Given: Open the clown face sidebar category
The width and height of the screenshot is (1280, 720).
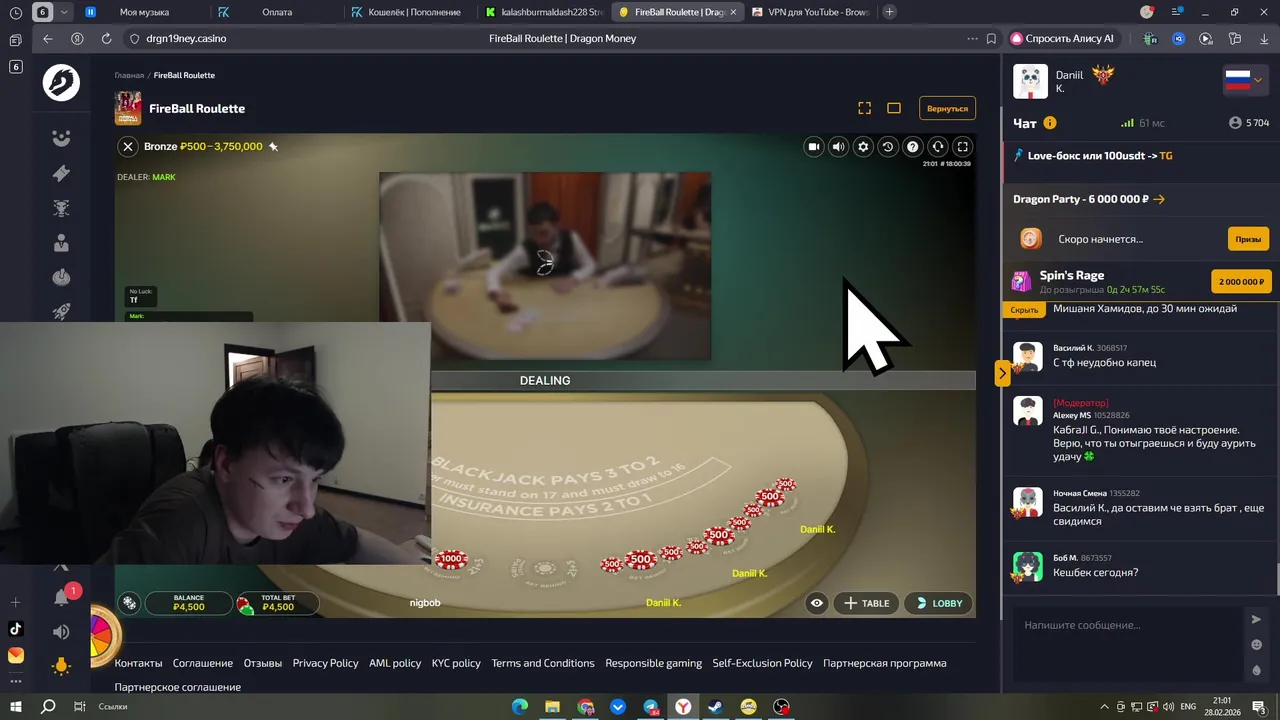Looking at the screenshot, I should [x=61, y=139].
